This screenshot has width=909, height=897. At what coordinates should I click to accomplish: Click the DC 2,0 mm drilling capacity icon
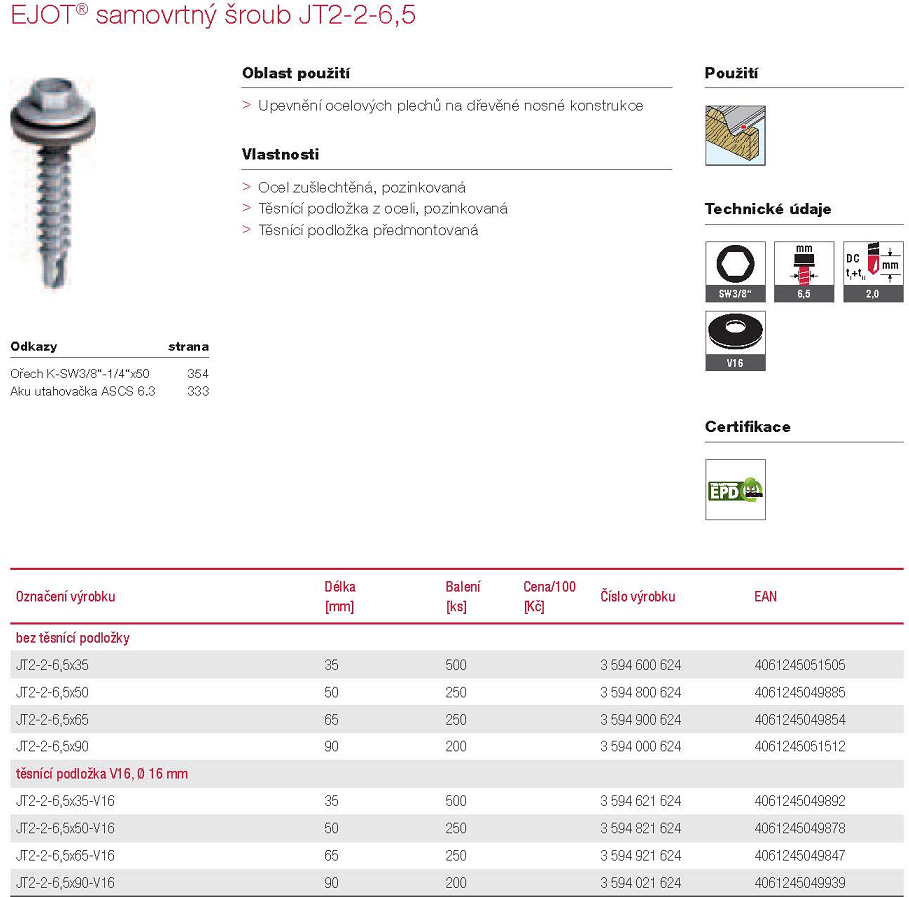point(873,271)
